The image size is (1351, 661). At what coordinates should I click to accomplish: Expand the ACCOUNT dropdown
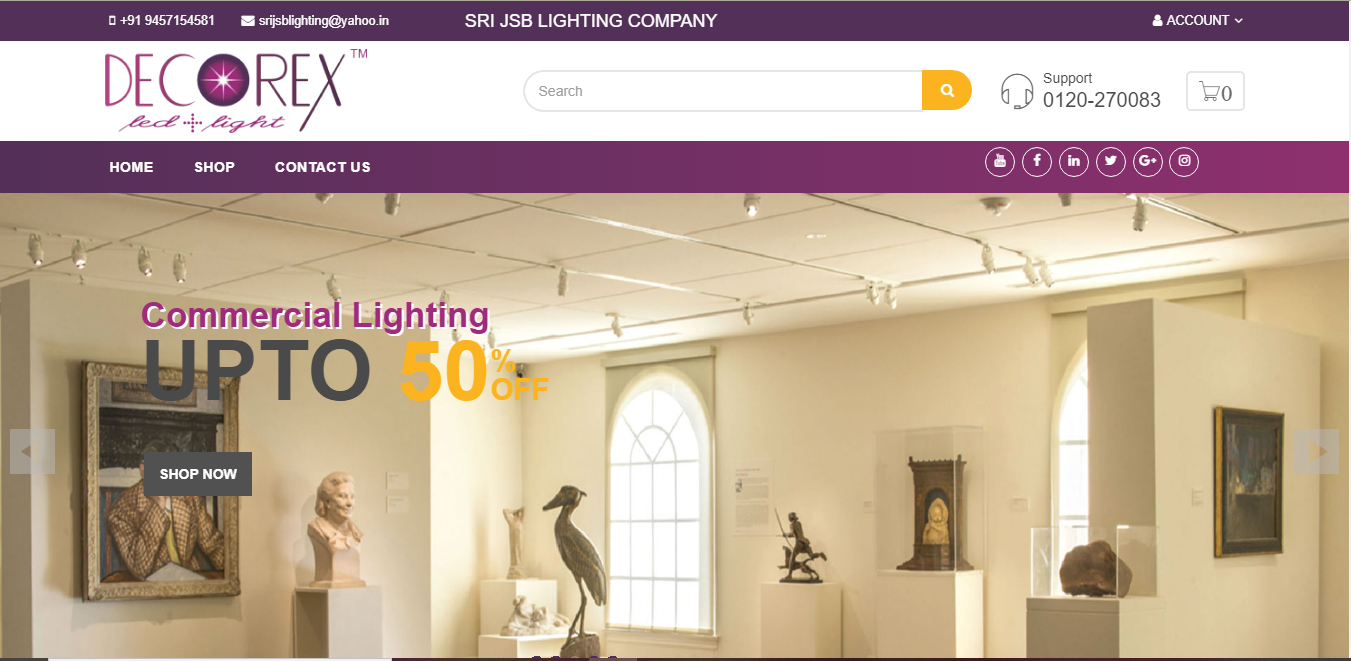click(1197, 20)
